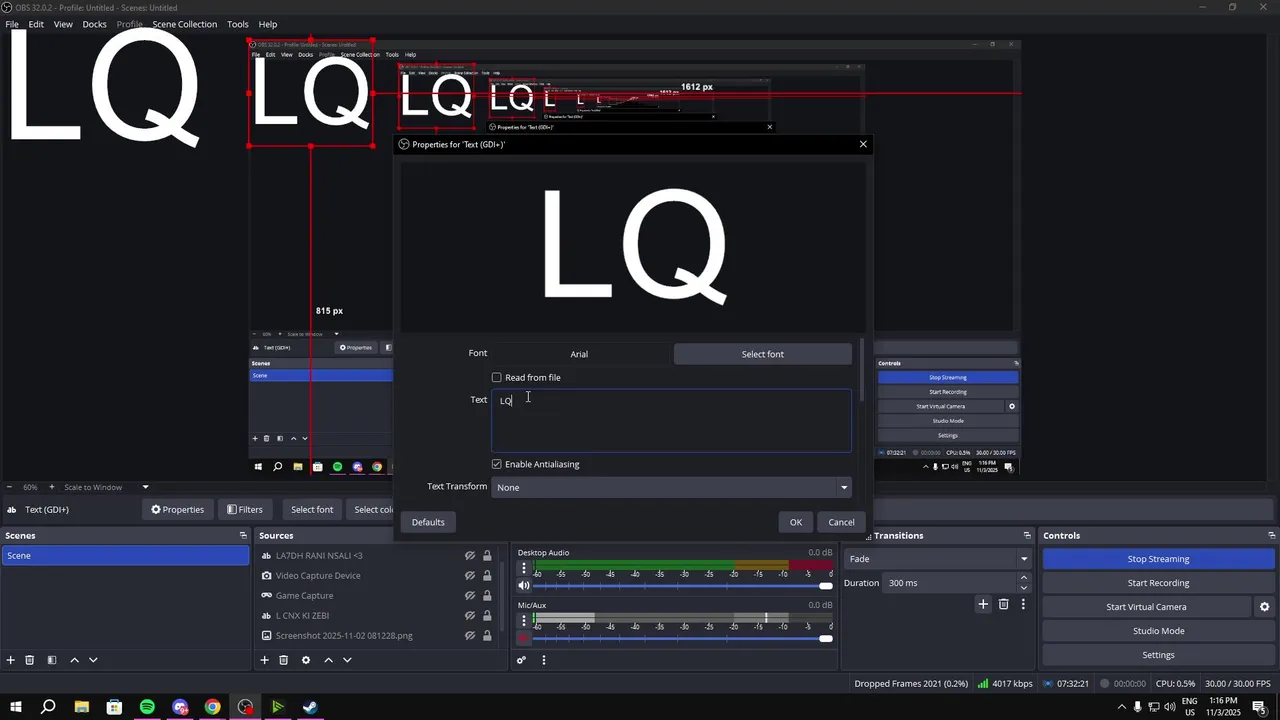Add a transition with plus icon
This screenshot has width=1280, height=720.
pos(983,604)
